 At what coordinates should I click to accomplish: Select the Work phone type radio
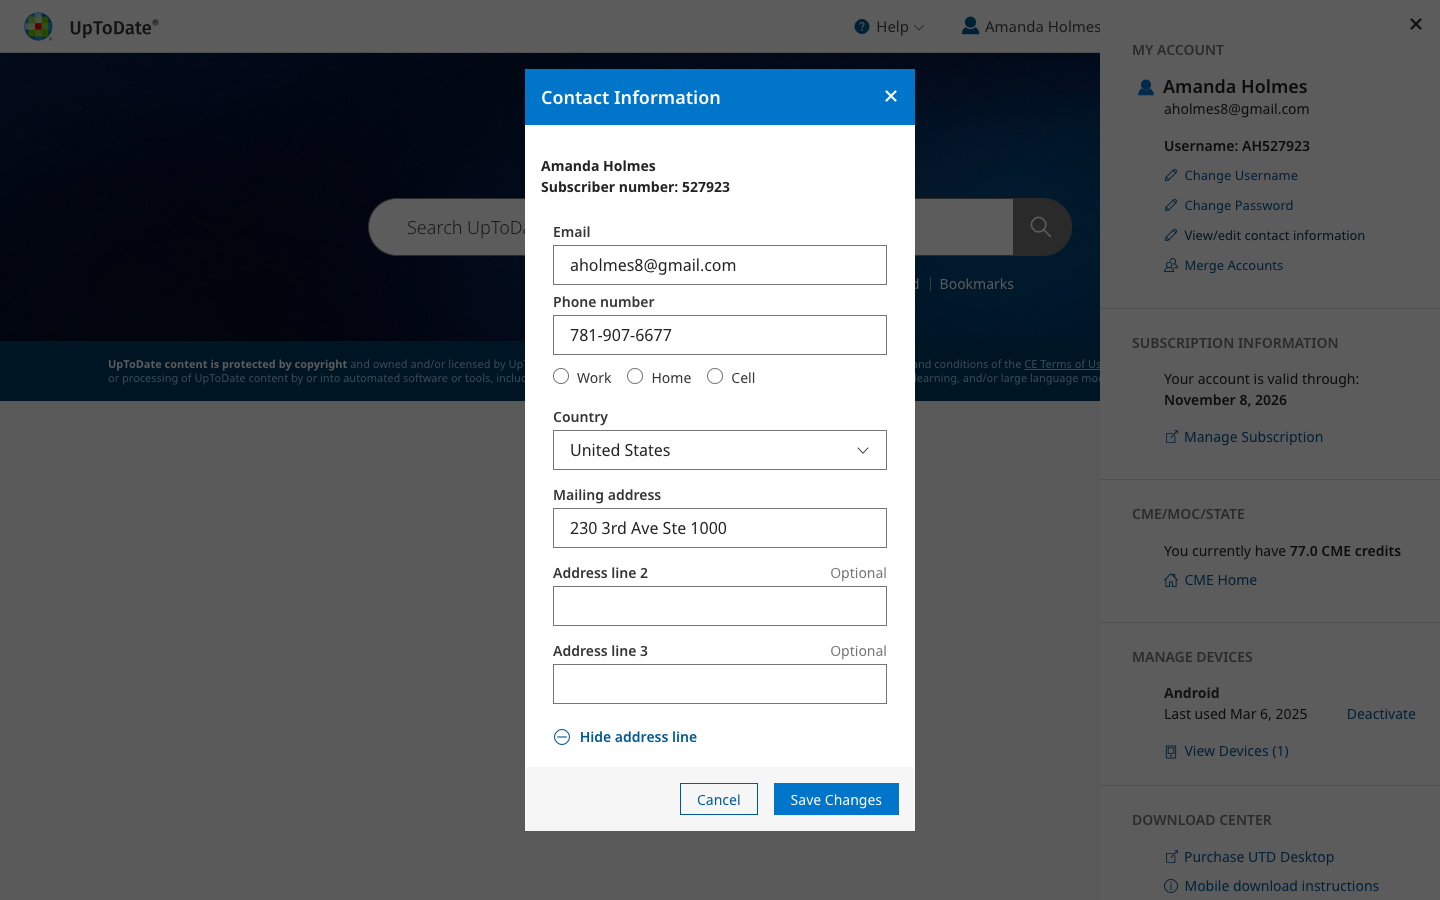pos(561,376)
